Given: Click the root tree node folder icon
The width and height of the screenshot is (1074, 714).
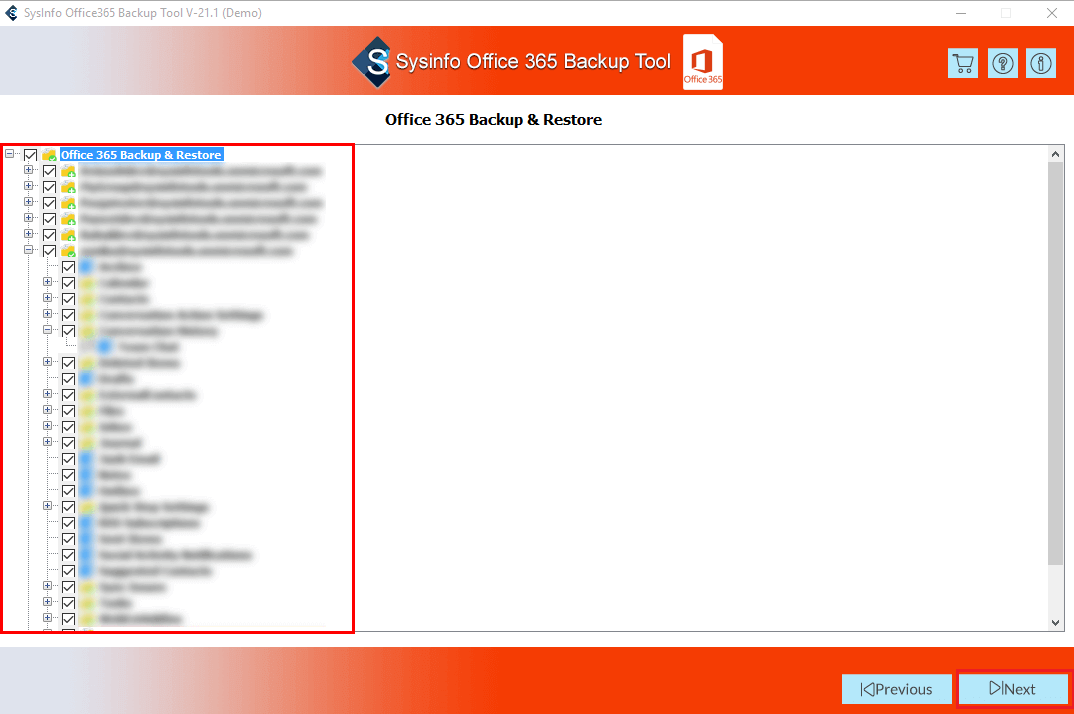Looking at the screenshot, I should click(49, 155).
